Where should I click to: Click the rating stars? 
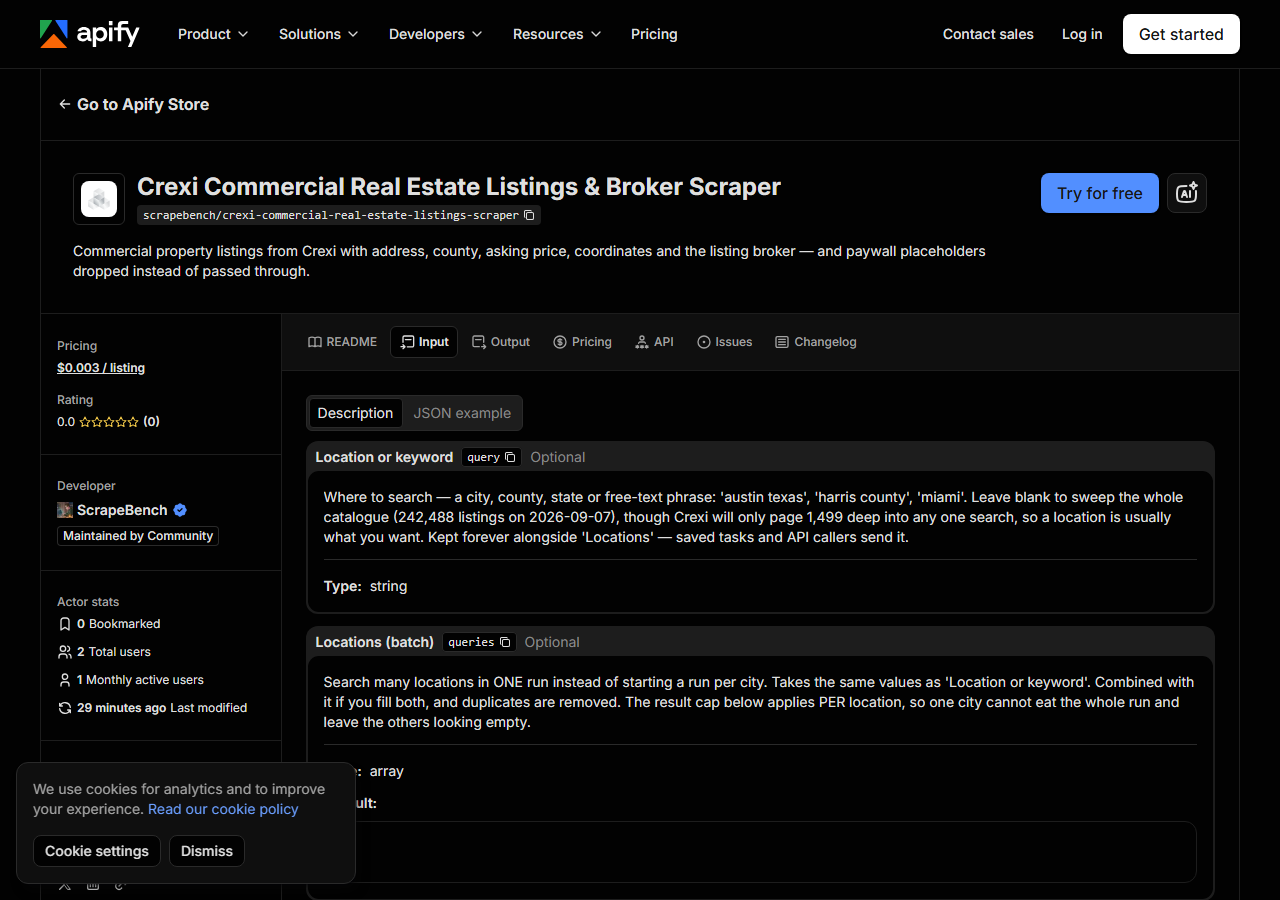pos(109,422)
